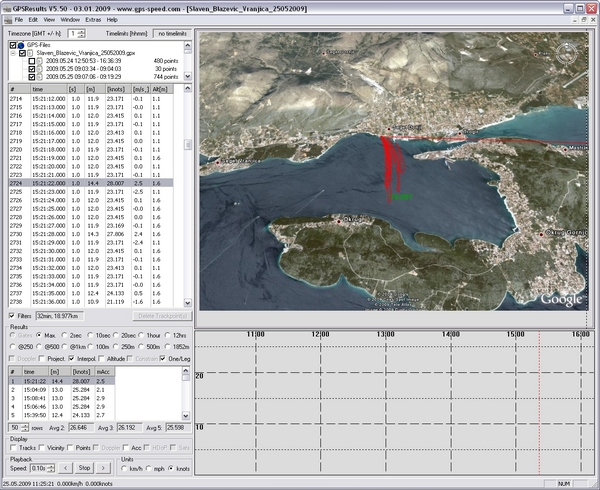Select trackpoint row 2738

coord(91,302)
